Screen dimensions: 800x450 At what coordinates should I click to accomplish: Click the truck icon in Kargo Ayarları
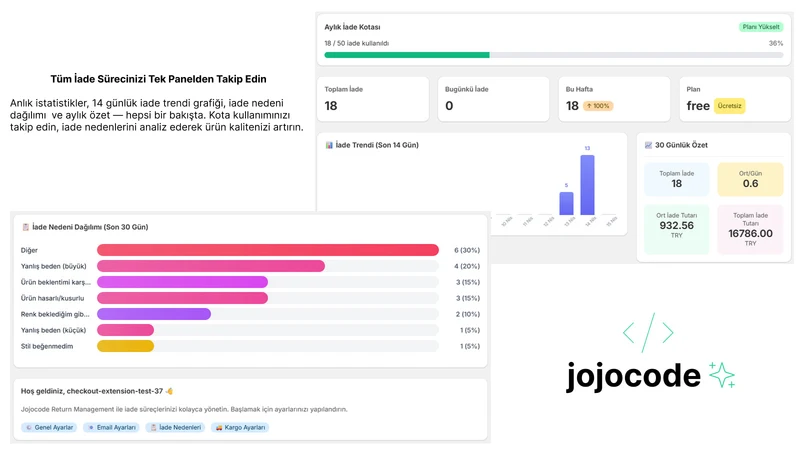[218, 428]
